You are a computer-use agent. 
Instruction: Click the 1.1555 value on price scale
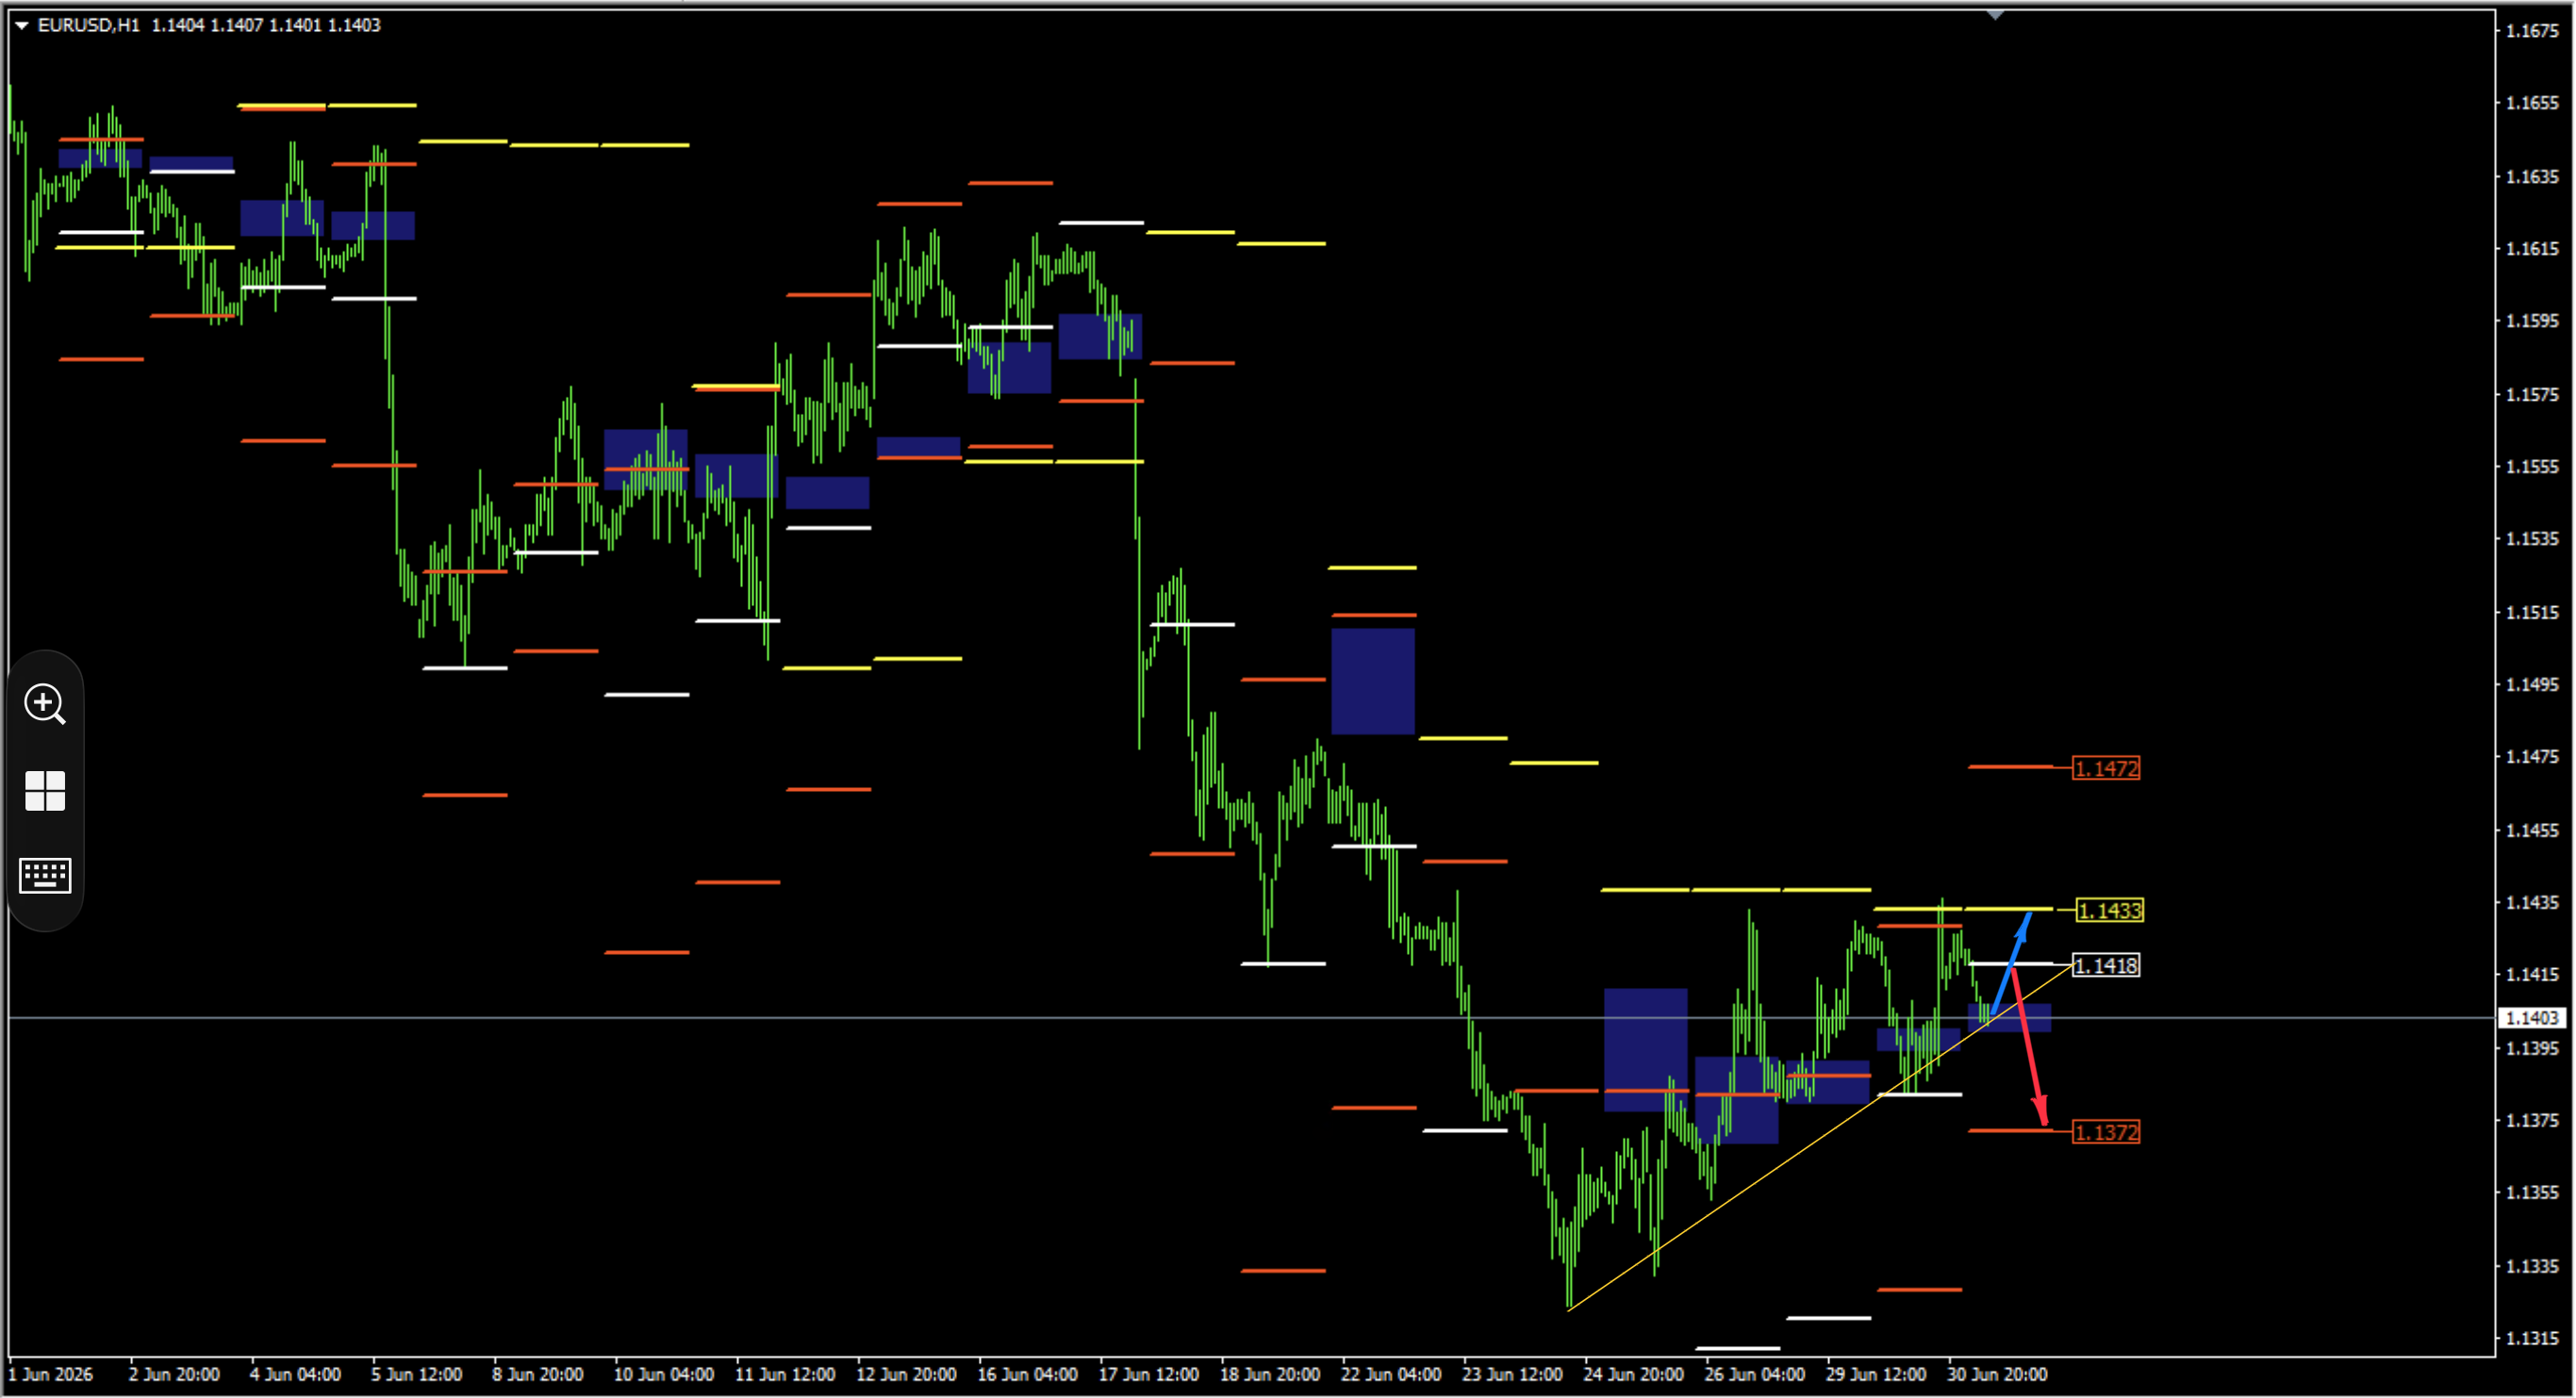[x=2532, y=467]
